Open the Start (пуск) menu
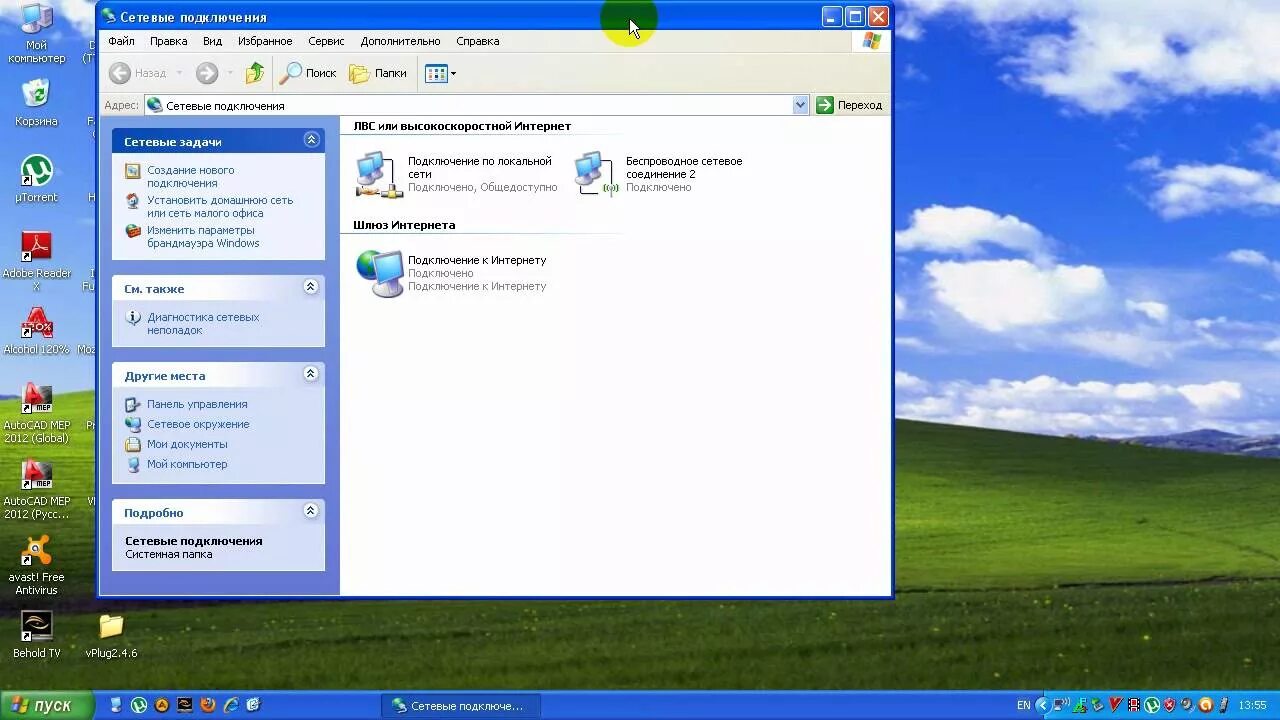 tap(47, 705)
